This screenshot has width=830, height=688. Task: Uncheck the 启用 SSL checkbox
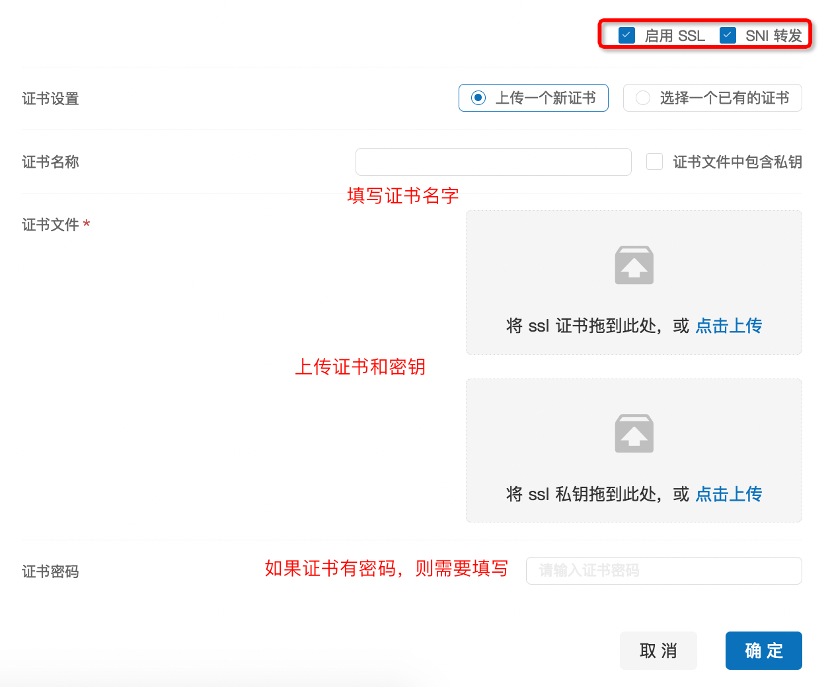click(627, 35)
